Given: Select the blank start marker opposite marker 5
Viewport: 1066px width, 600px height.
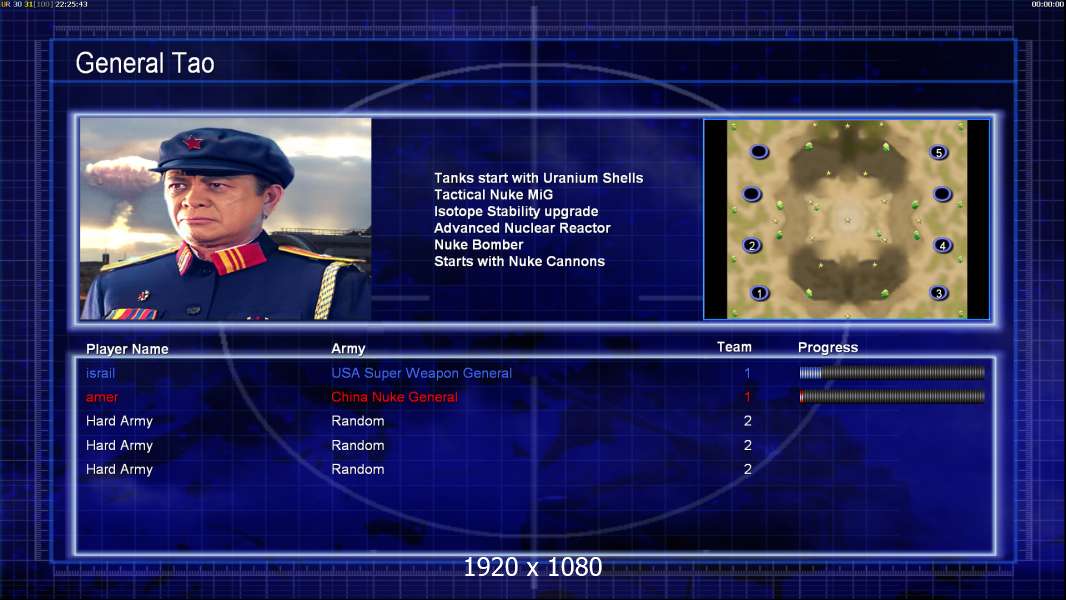Looking at the screenshot, I should coord(759,152).
